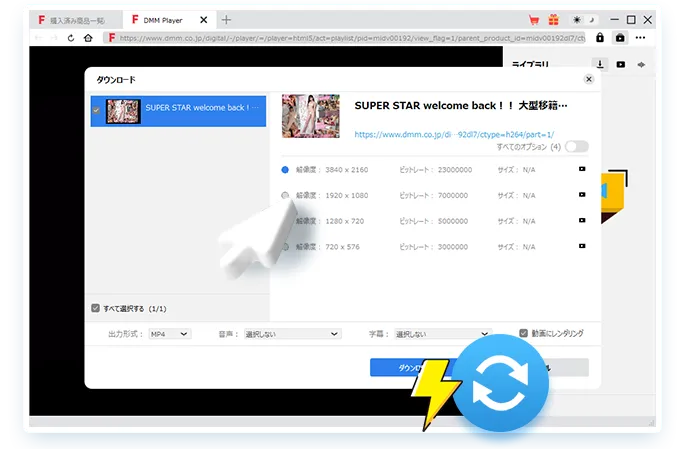Toggle 動画にレンダリング checkbox

tap(523, 333)
